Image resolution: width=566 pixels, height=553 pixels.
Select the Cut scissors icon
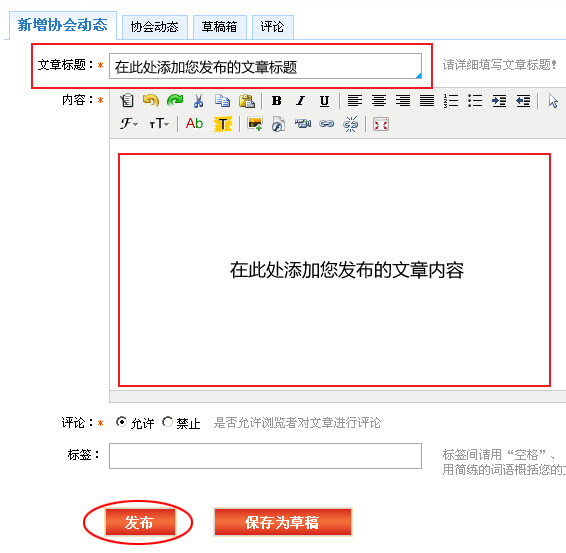pos(199,101)
